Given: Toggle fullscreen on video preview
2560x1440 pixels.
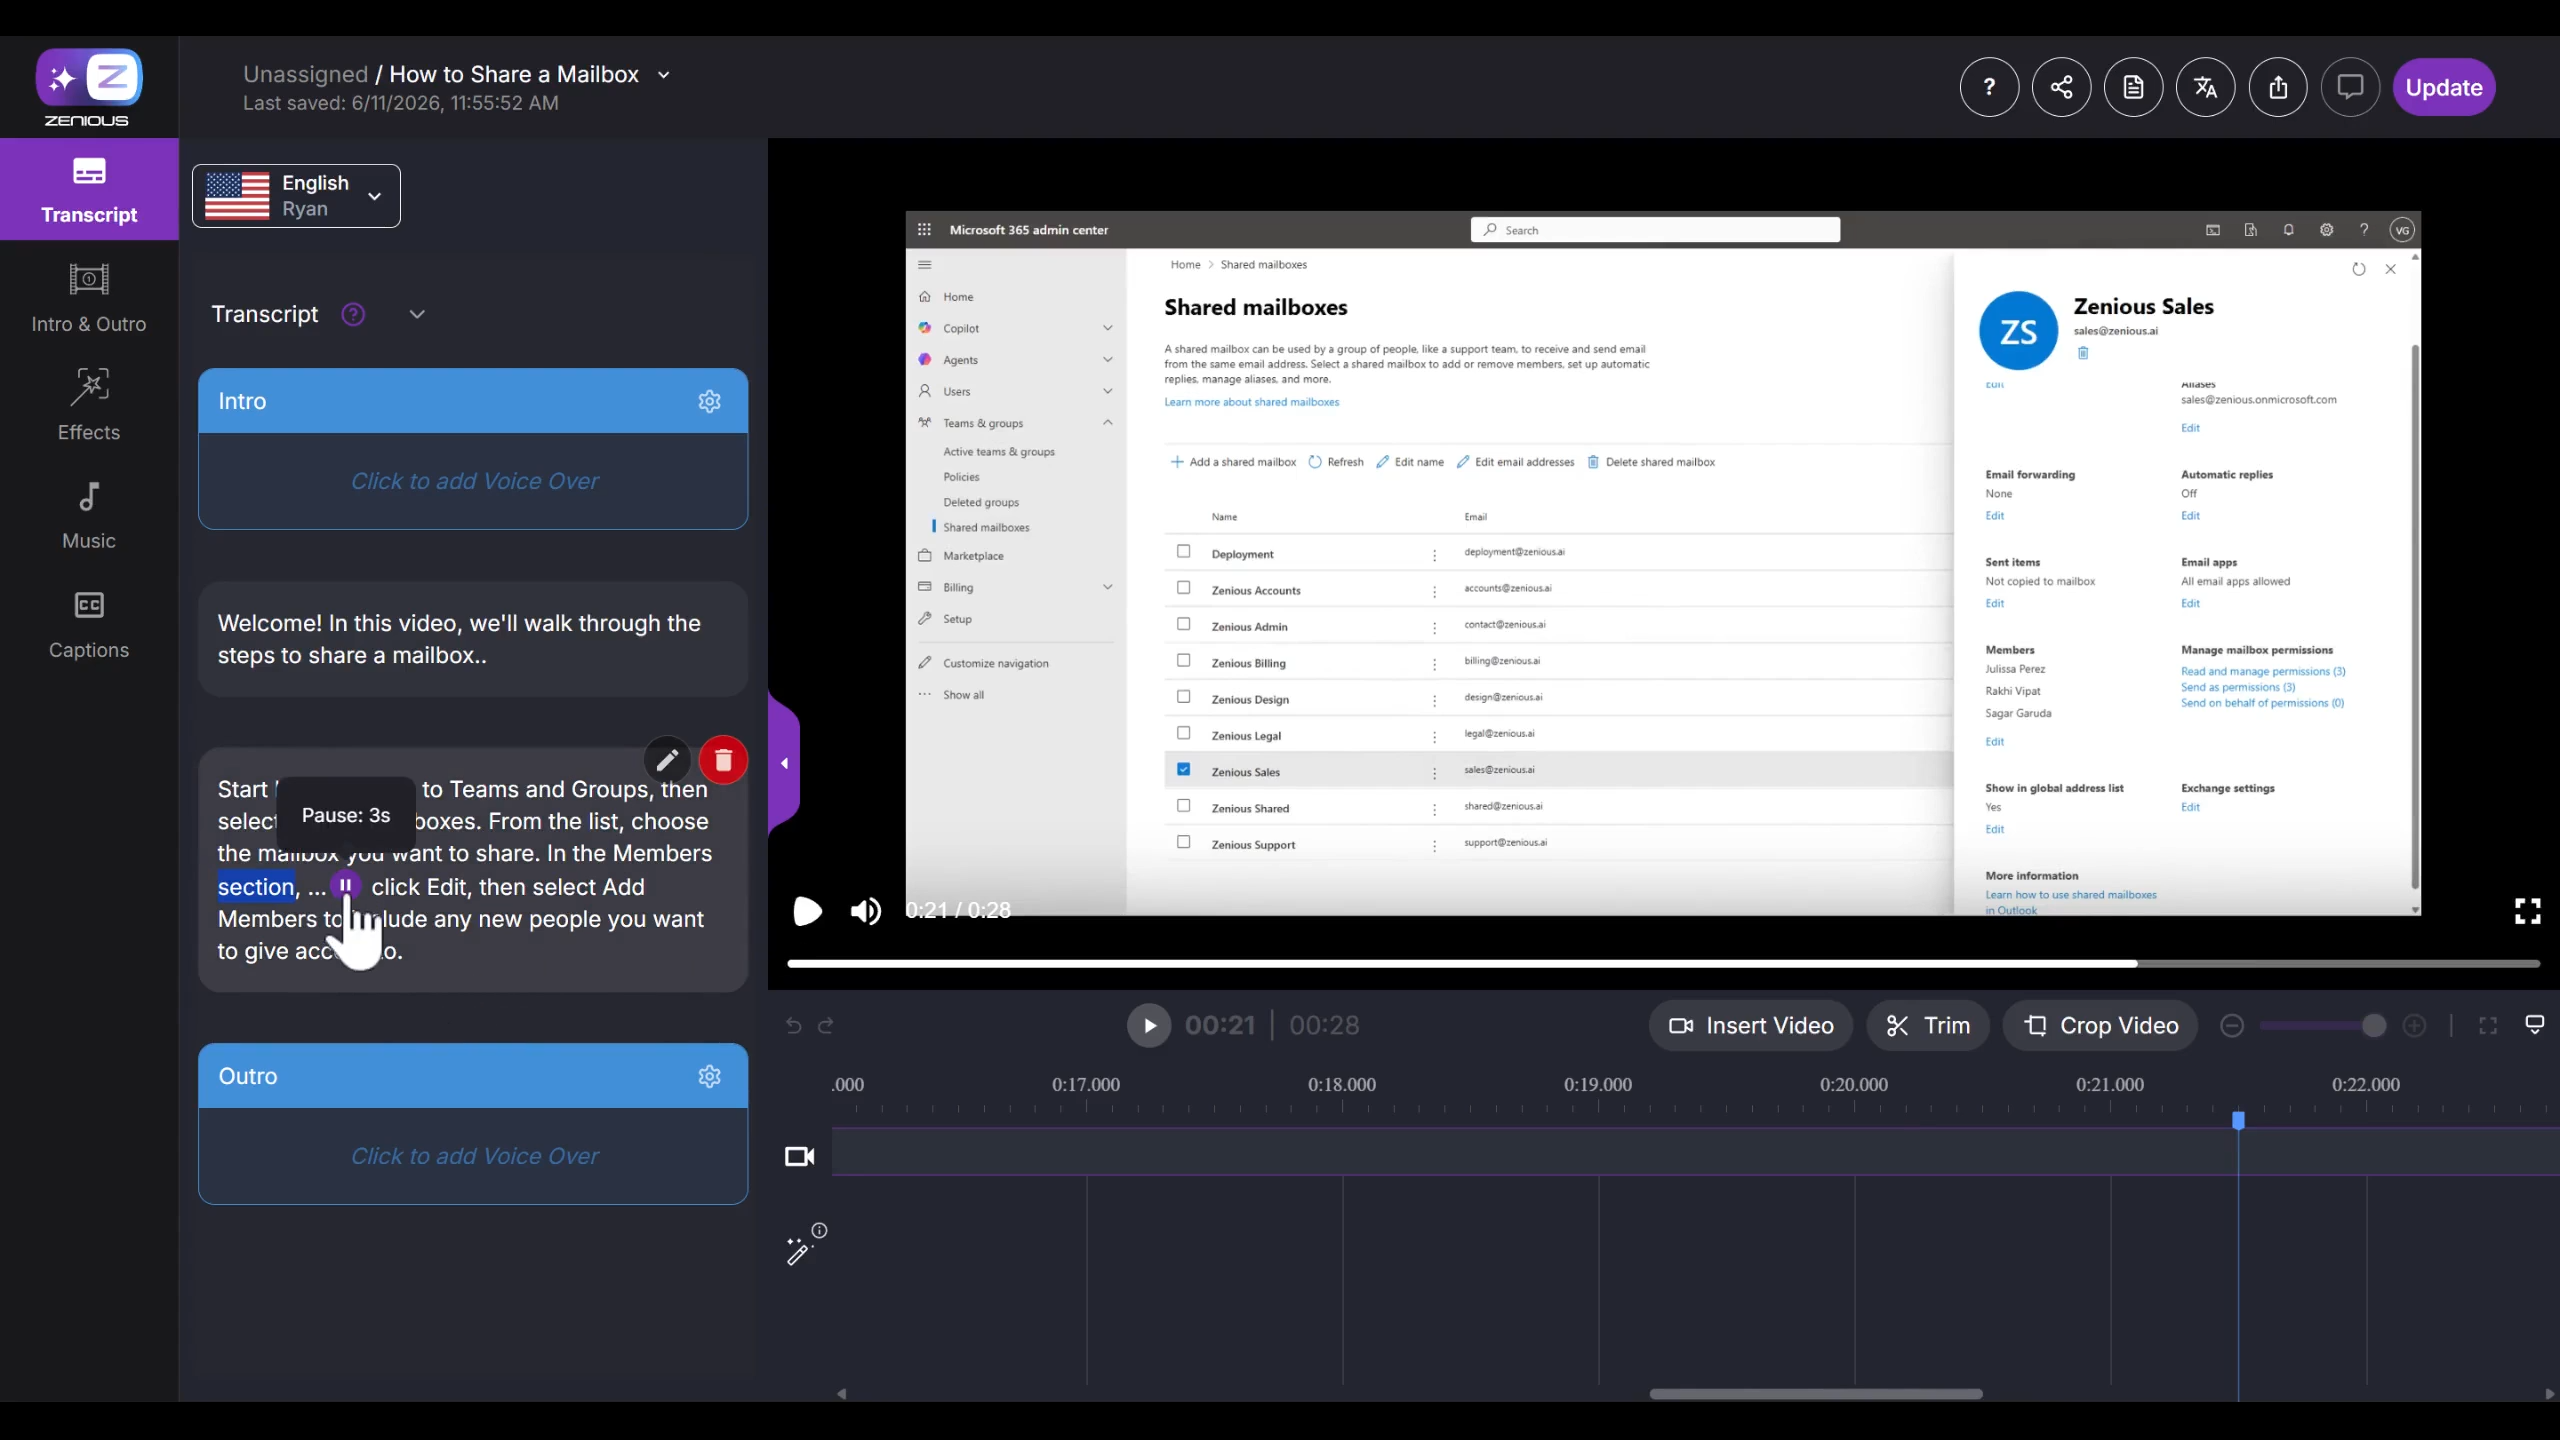Looking at the screenshot, I should 2527,911.
